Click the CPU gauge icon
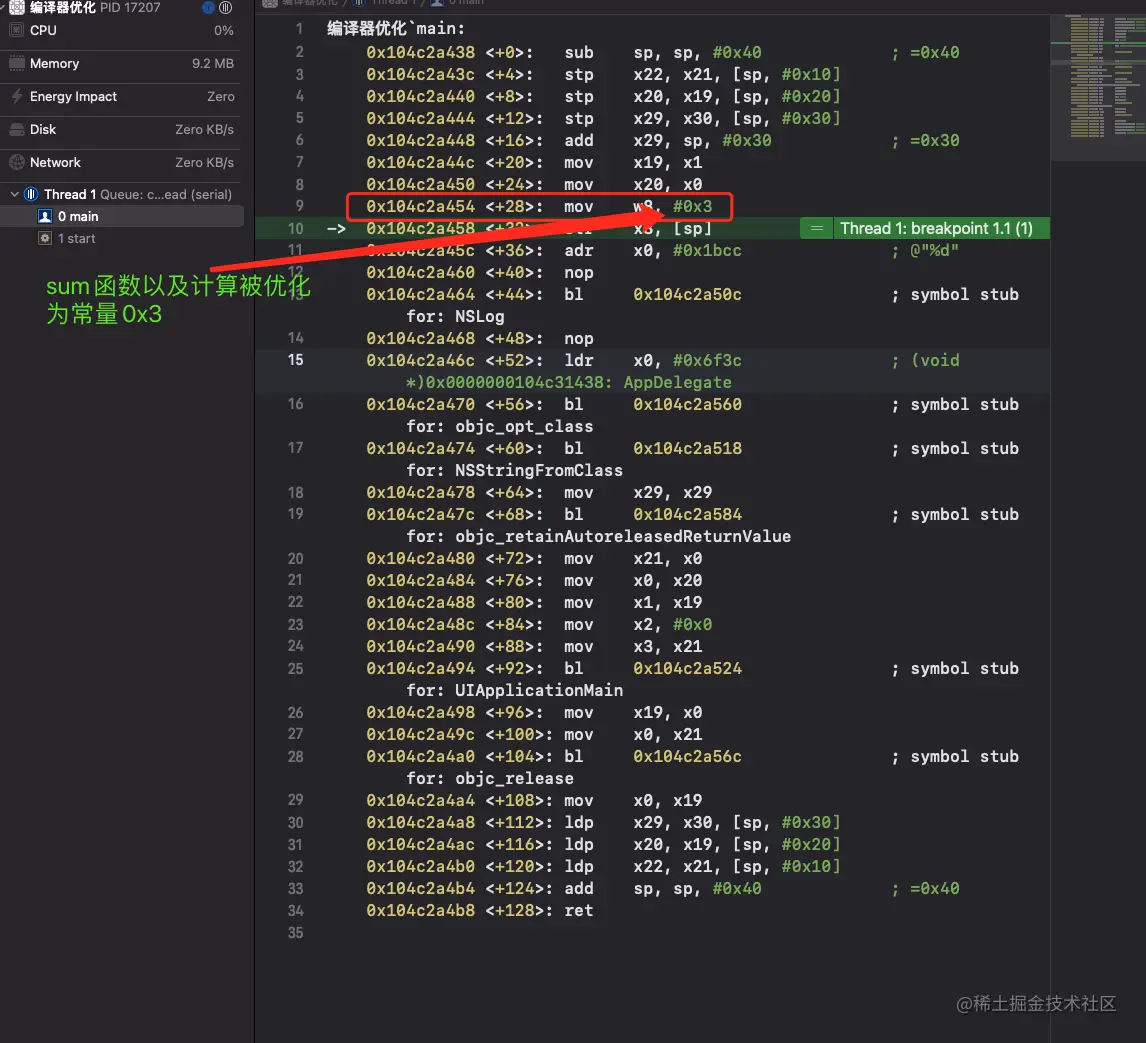Screen dimensions: 1146x1043 click(x=16, y=31)
